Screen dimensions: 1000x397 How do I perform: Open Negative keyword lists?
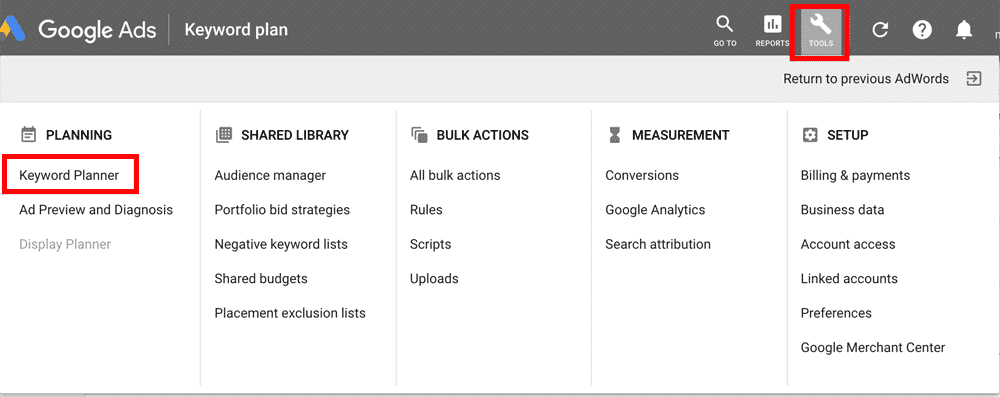(x=281, y=244)
